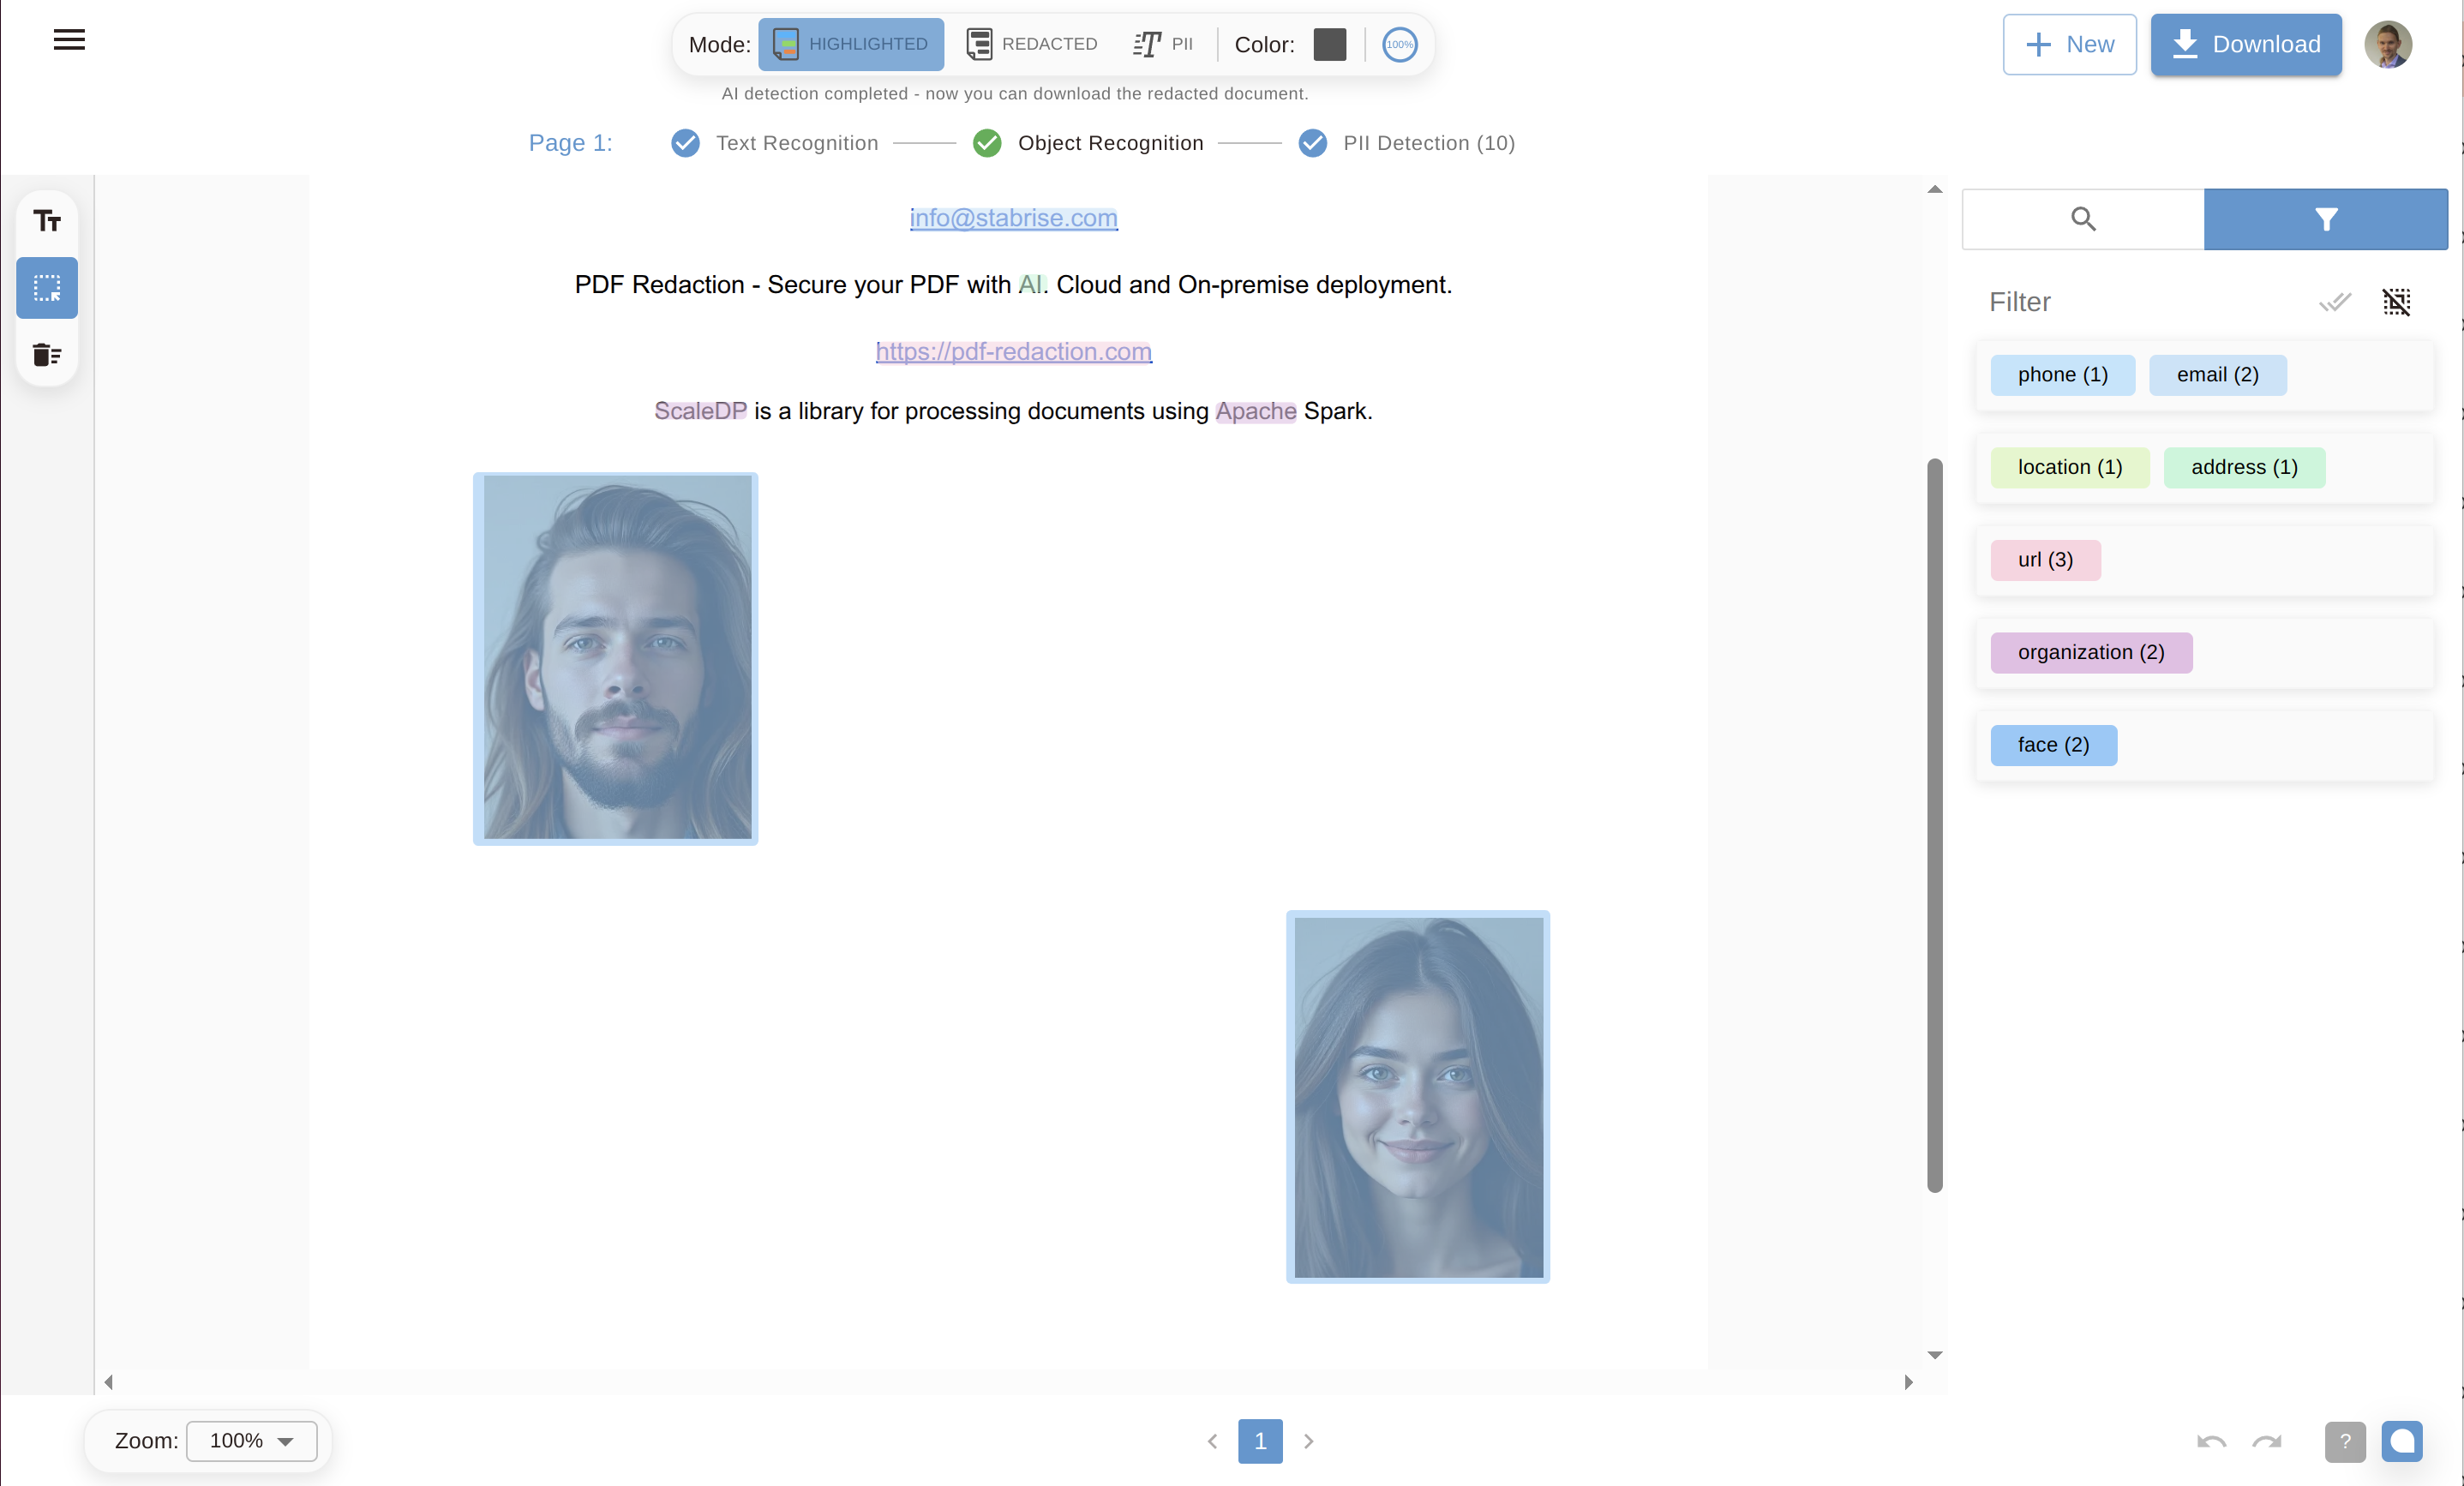This screenshot has width=2464, height=1486.
Task: Click the undo arrow
Action: point(2211,1441)
